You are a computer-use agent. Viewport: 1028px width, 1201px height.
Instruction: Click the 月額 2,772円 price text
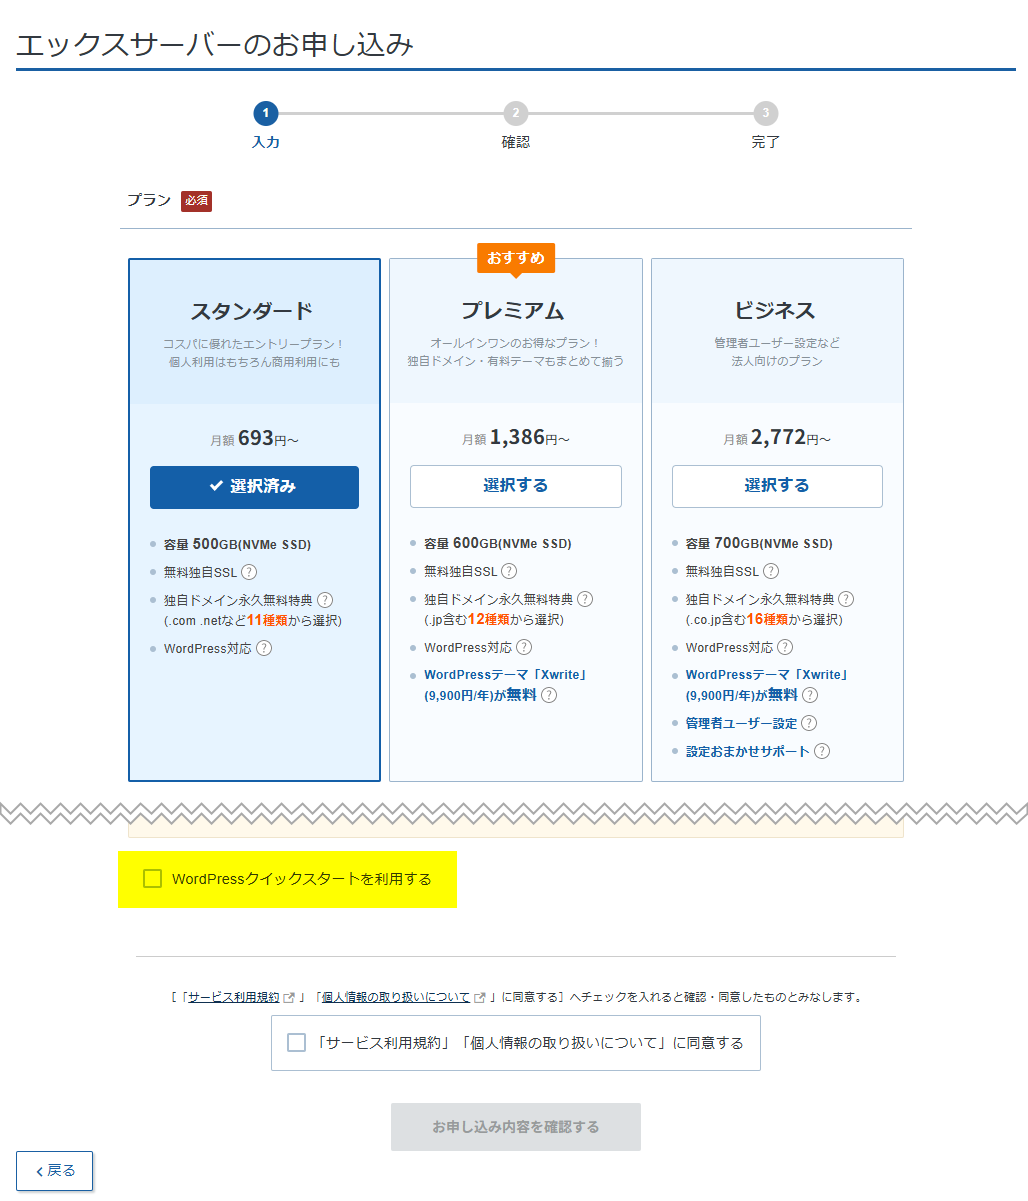[777, 438]
